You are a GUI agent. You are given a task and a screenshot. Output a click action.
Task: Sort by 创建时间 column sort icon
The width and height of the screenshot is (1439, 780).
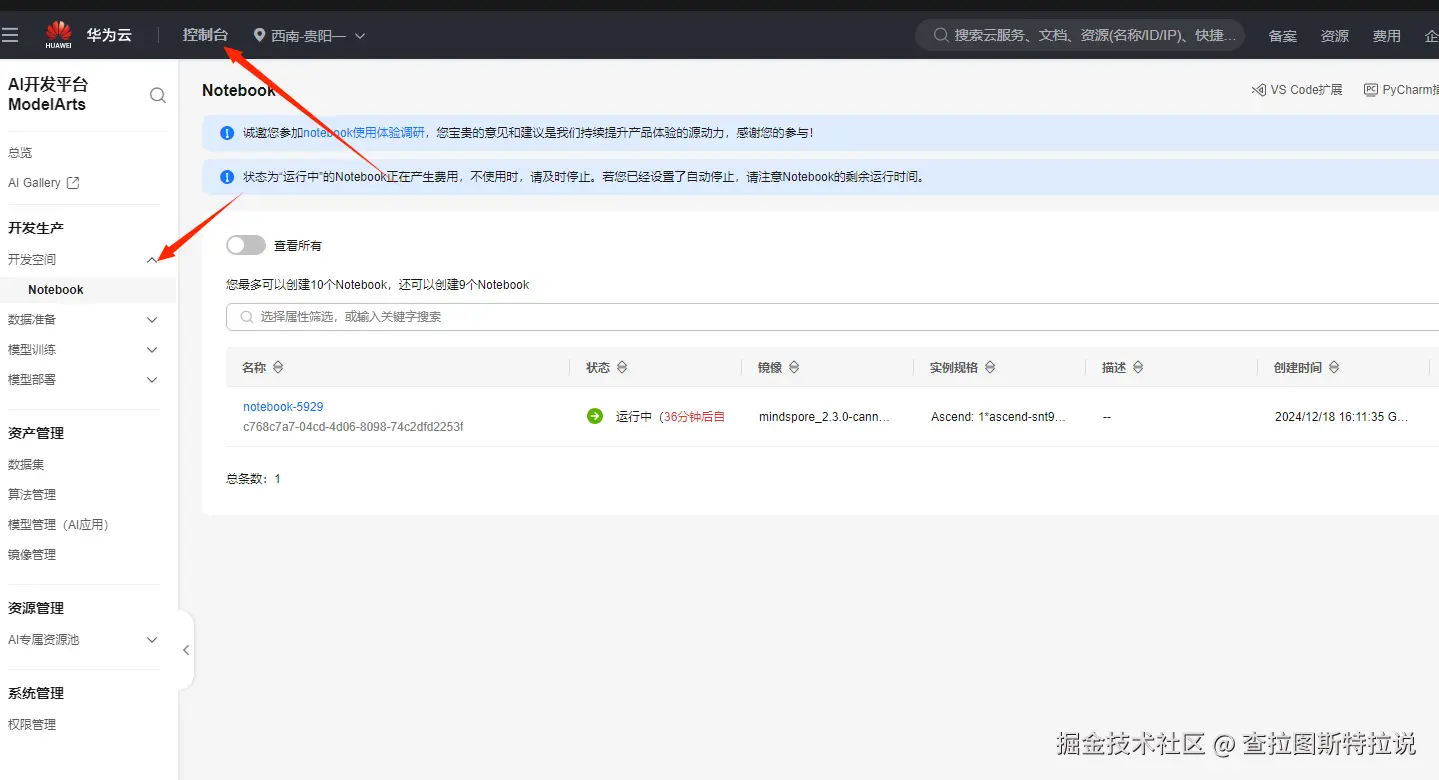click(1334, 368)
